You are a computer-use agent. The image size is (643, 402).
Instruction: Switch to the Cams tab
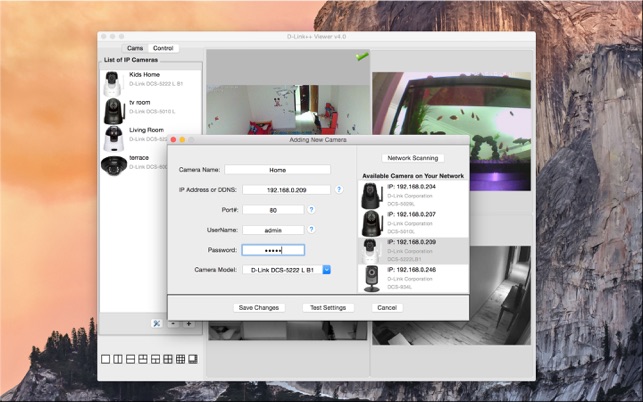coord(135,48)
